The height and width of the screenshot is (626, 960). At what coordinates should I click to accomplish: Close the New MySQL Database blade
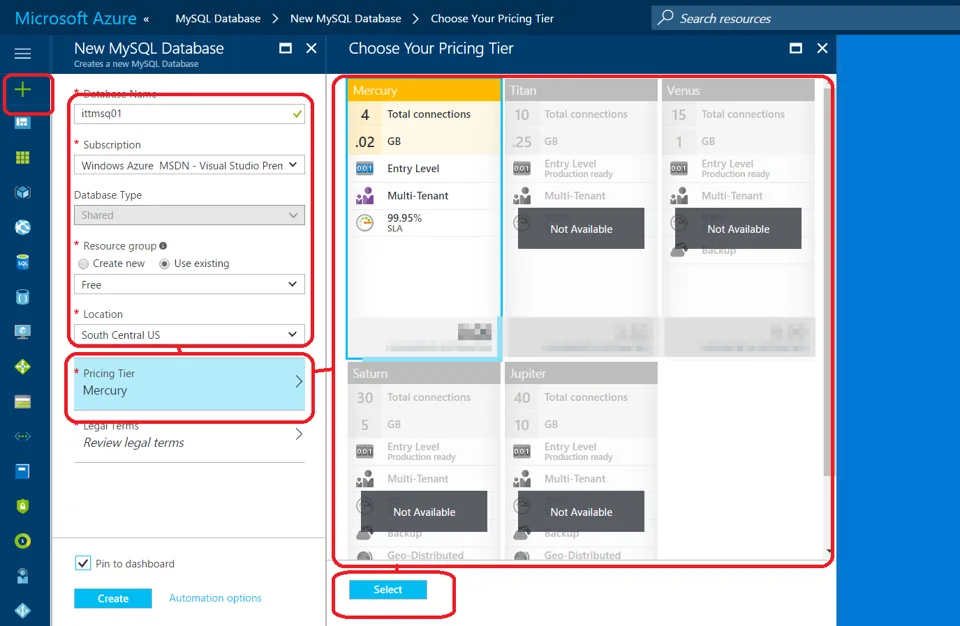(311, 48)
